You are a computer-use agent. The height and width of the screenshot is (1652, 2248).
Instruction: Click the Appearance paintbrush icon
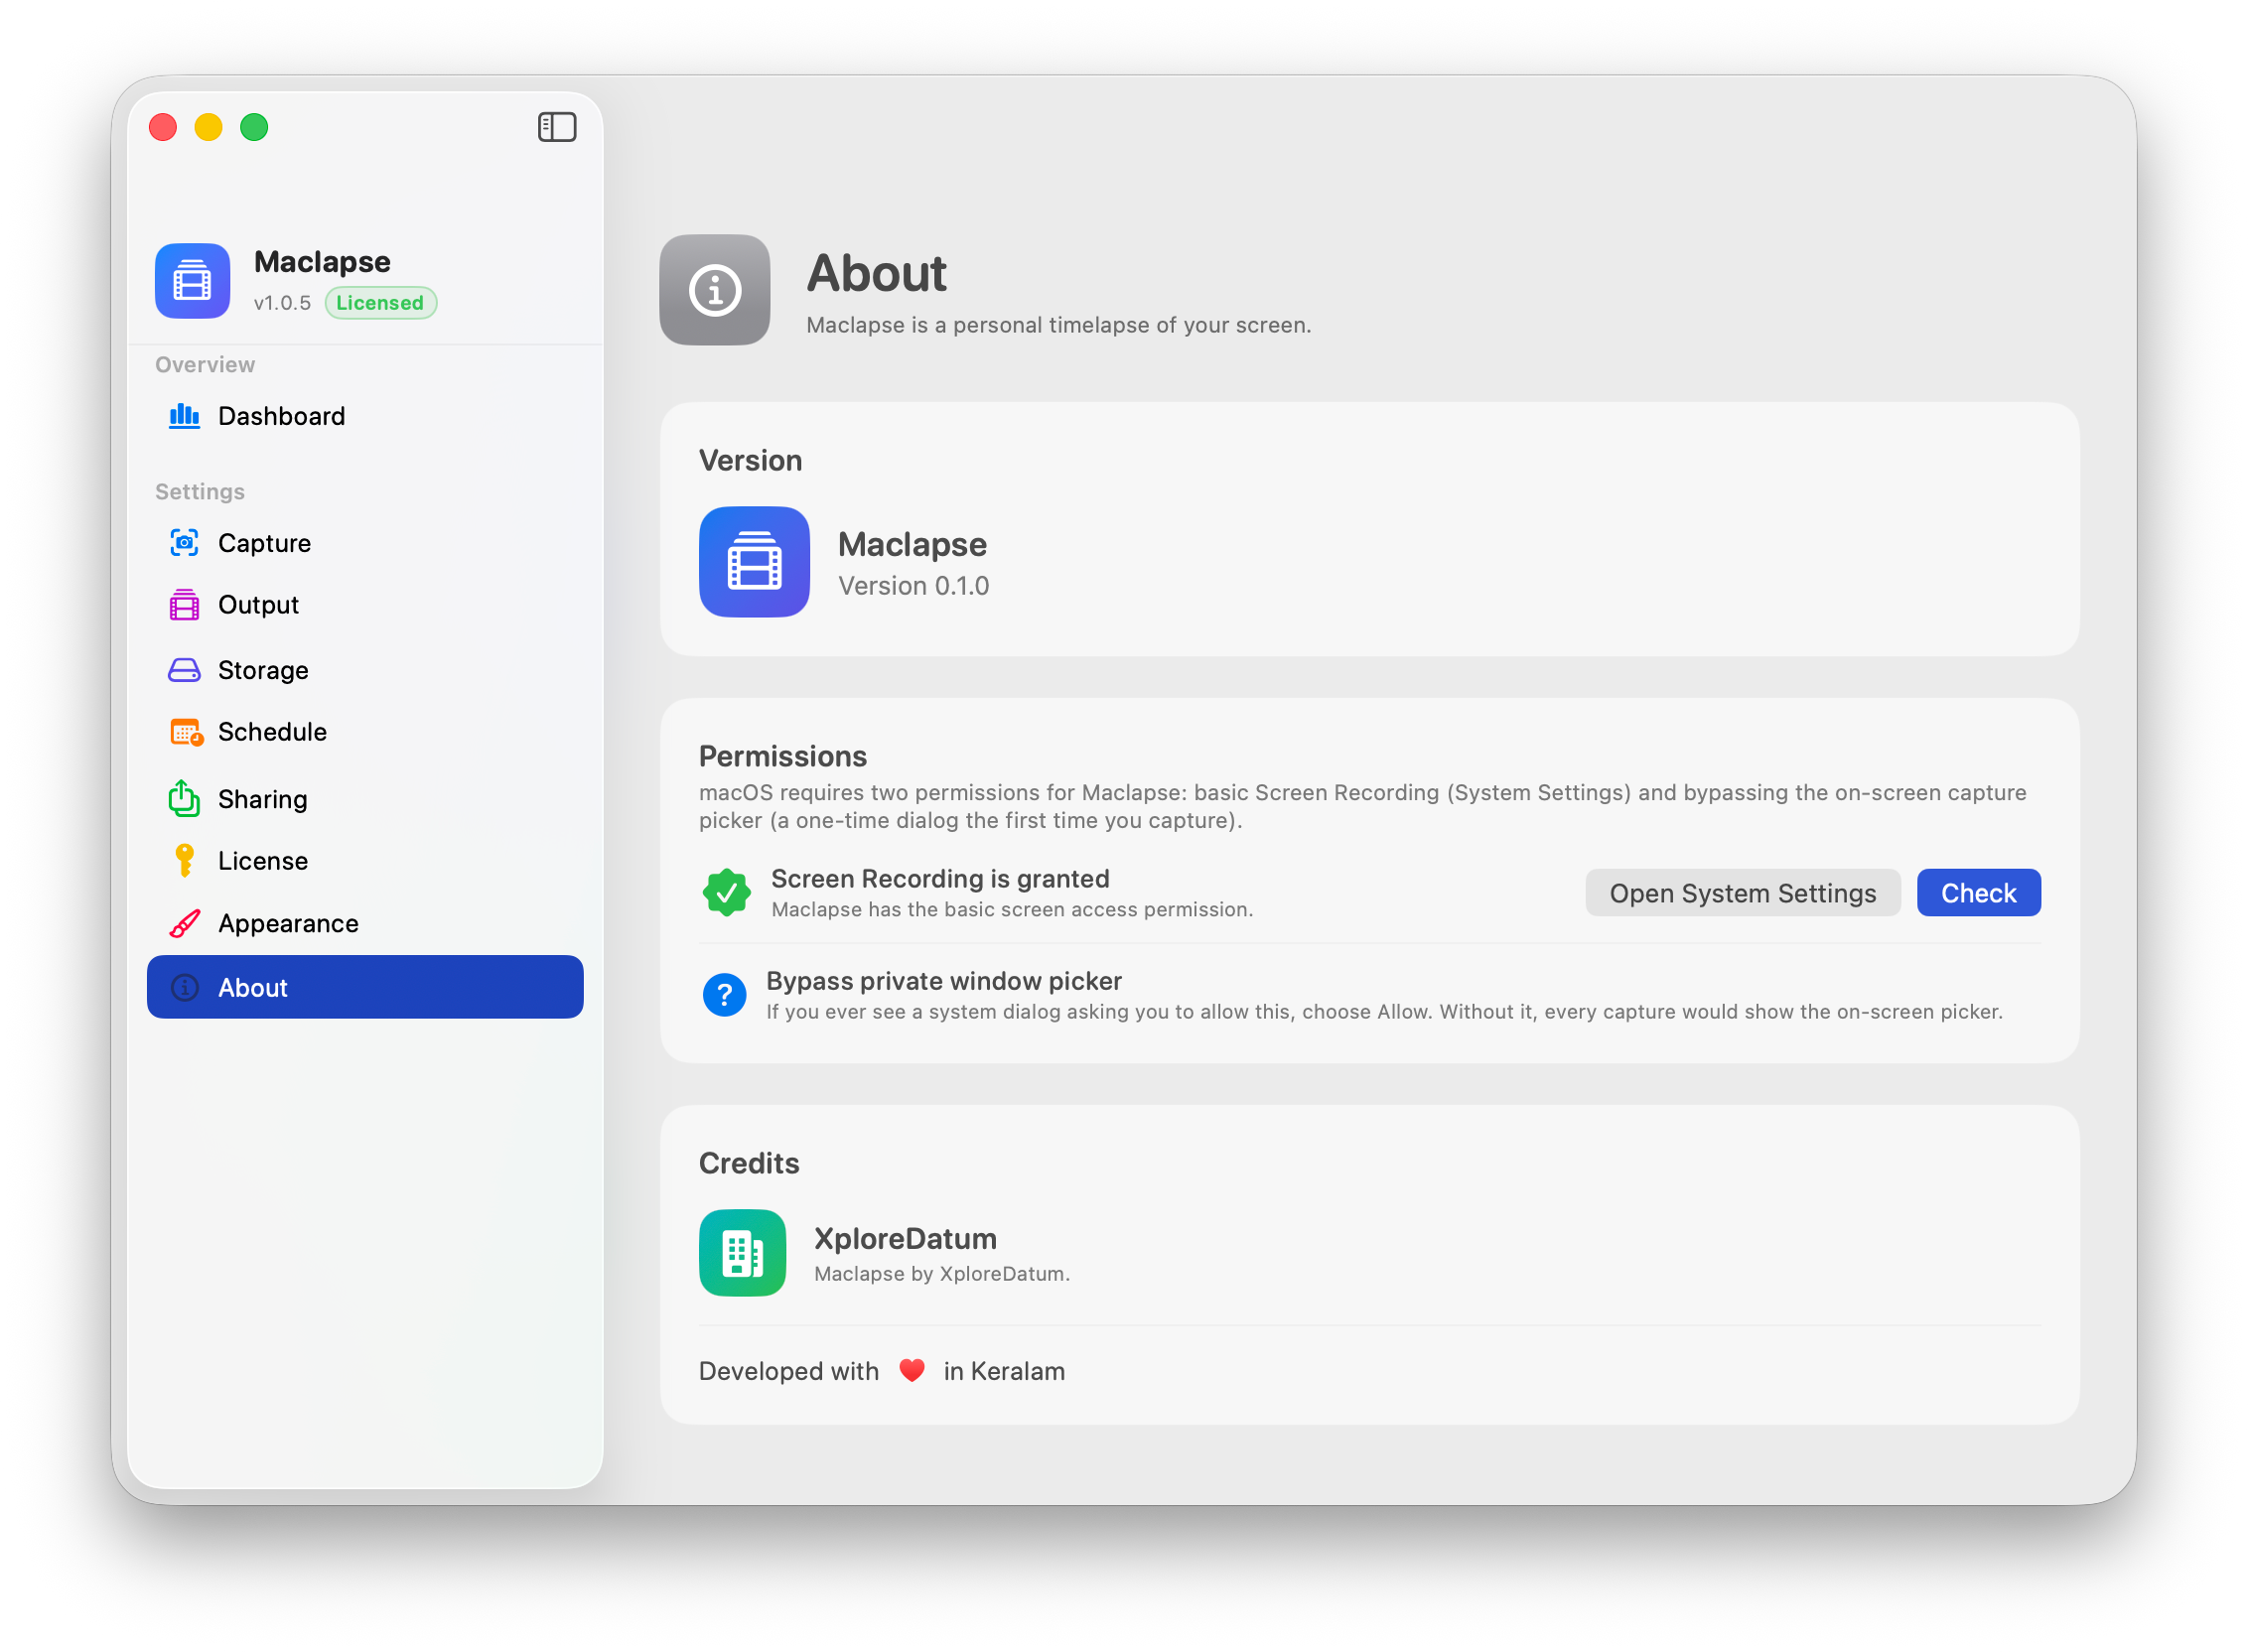pyautogui.click(x=184, y=923)
